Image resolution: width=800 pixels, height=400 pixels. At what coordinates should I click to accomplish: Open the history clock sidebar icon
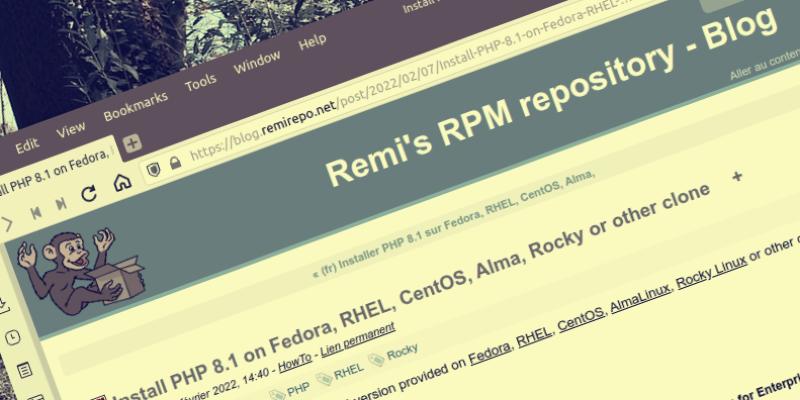[x=12, y=337]
